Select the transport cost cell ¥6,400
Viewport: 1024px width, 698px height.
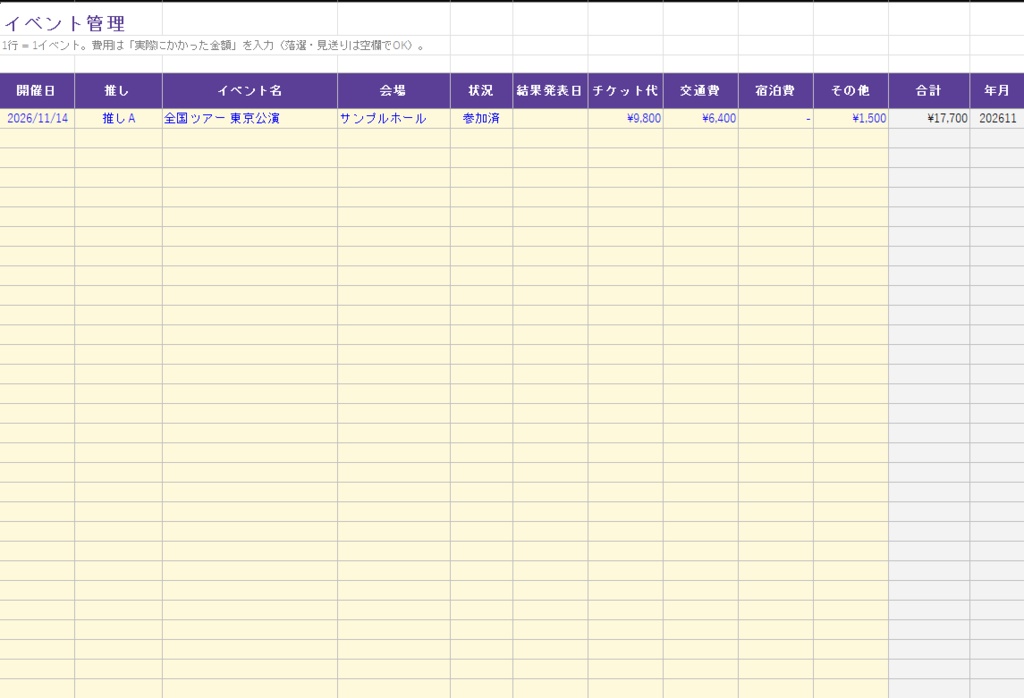point(701,118)
